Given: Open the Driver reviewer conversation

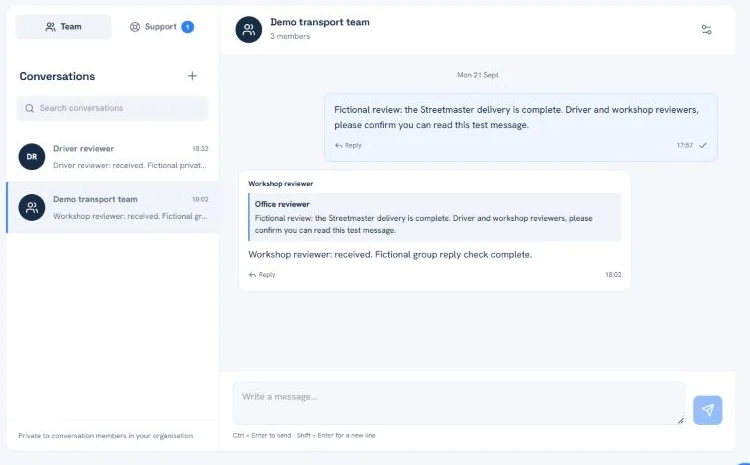Looking at the screenshot, I should 112,156.
